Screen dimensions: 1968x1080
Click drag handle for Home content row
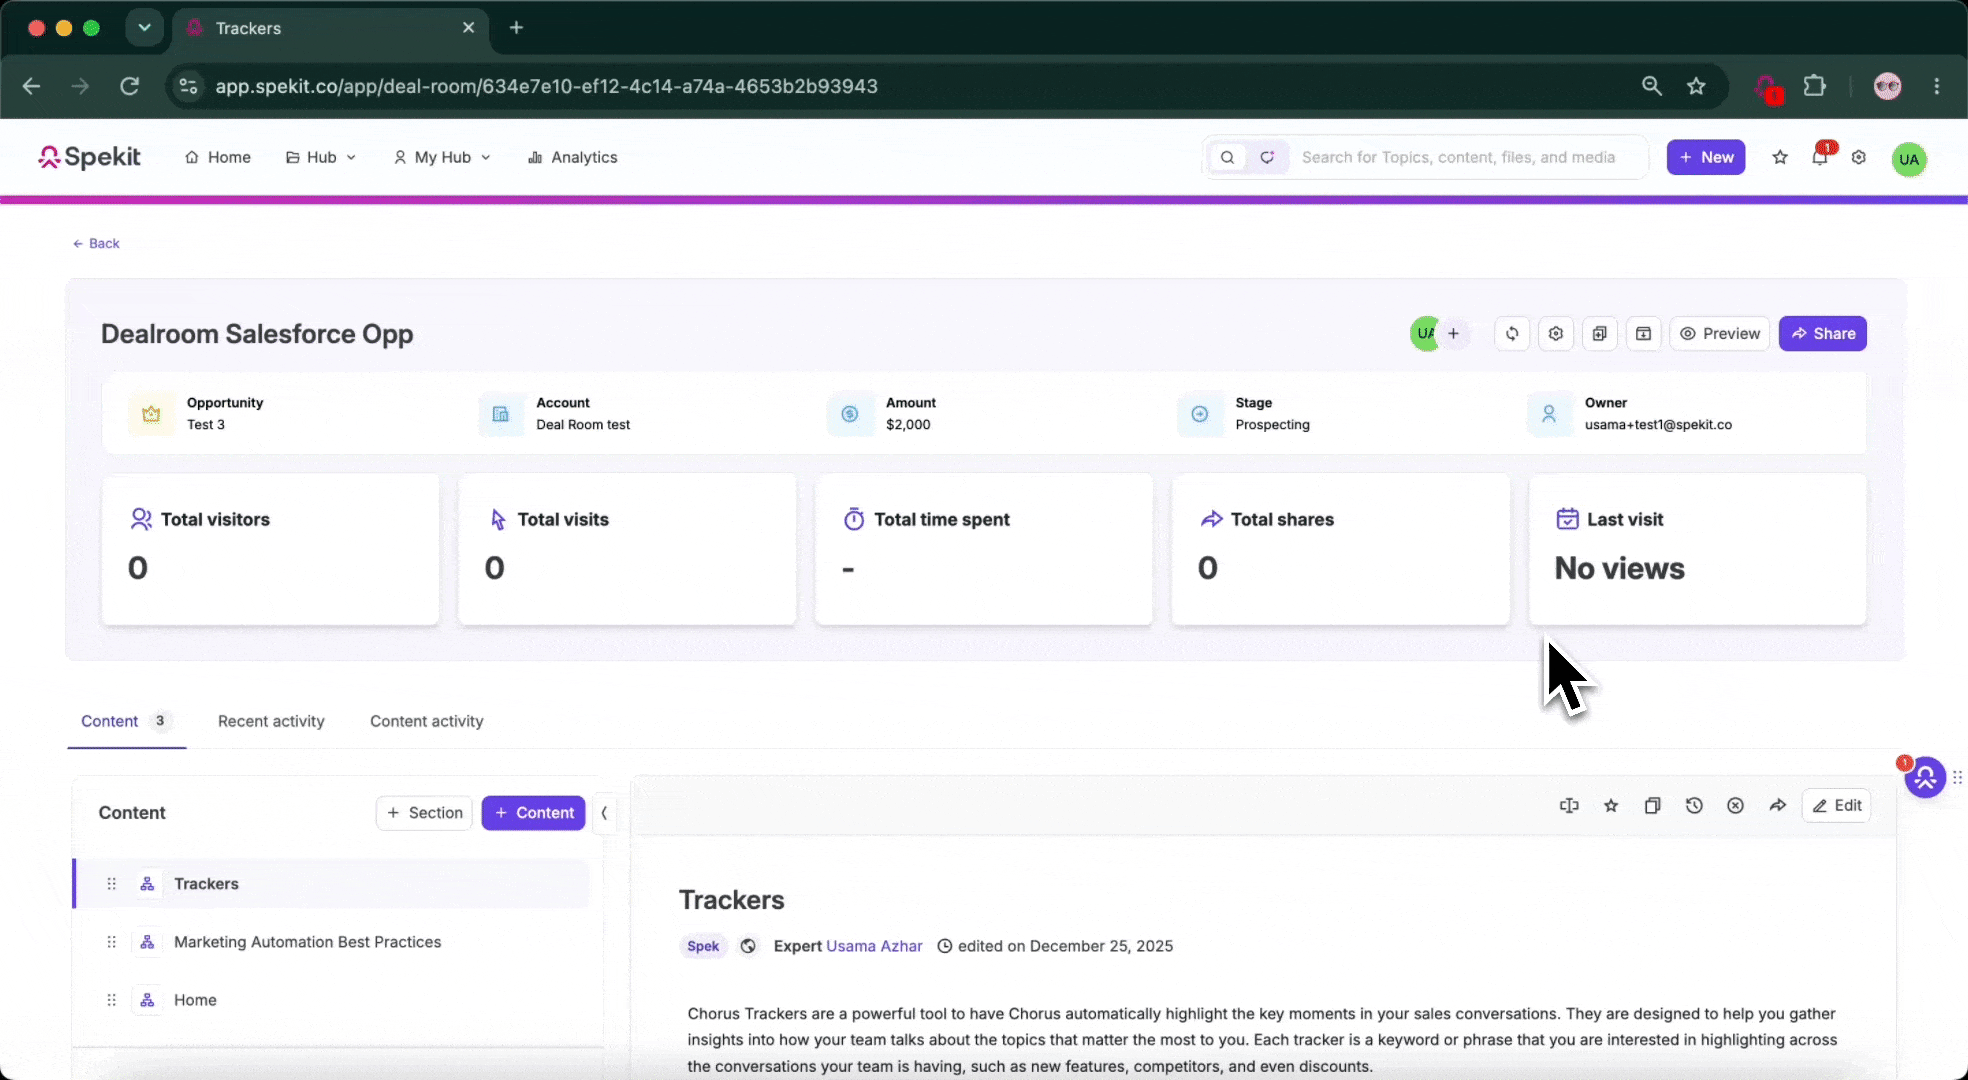coord(111,1000)
